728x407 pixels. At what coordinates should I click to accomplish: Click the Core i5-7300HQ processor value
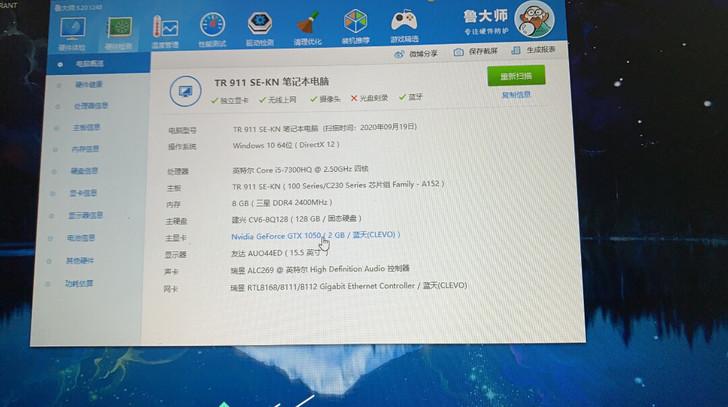click(300, 169)
